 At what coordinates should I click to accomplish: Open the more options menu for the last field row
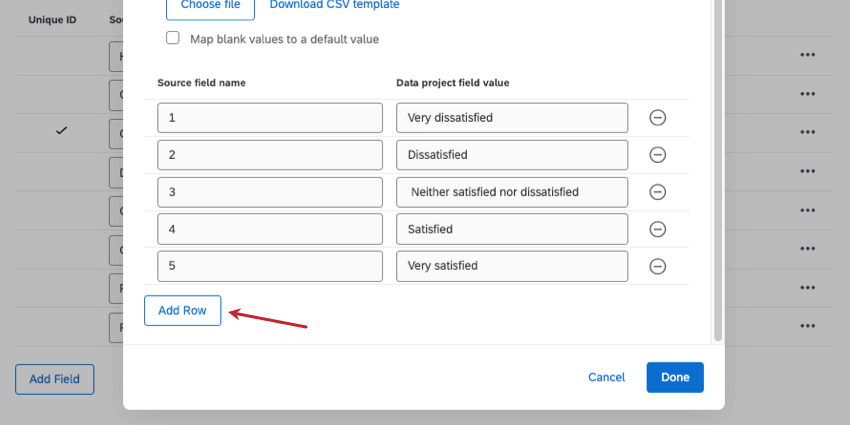click(808, 326)
